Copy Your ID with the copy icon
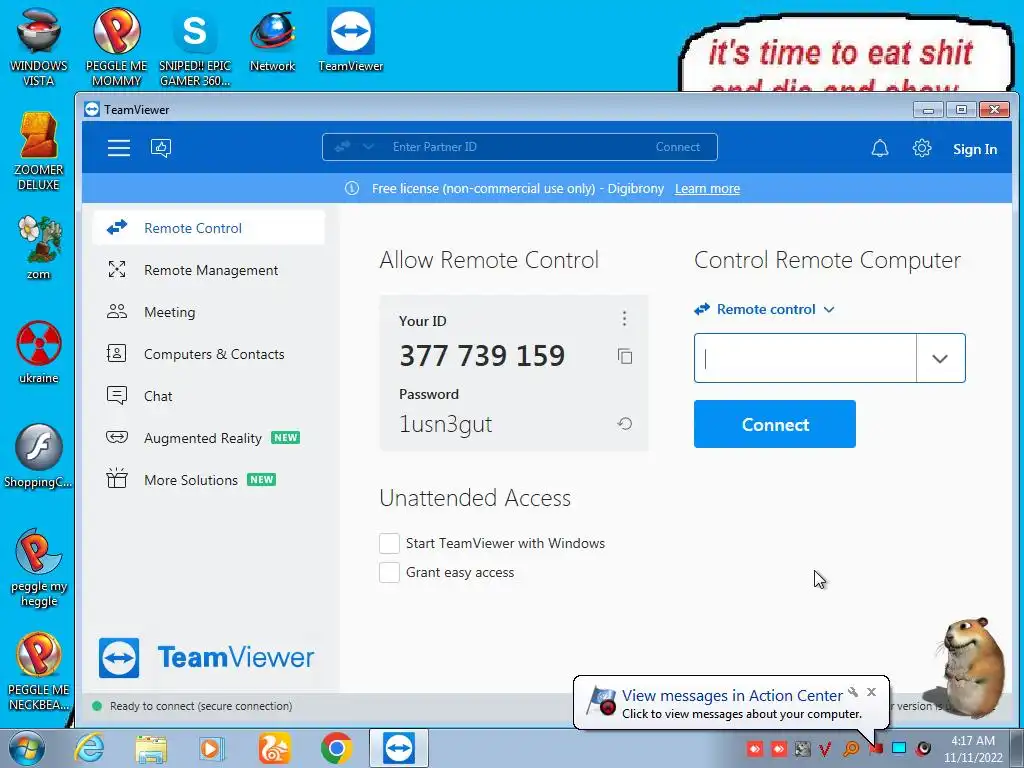Screen dimensions: 1024x768 625,356
